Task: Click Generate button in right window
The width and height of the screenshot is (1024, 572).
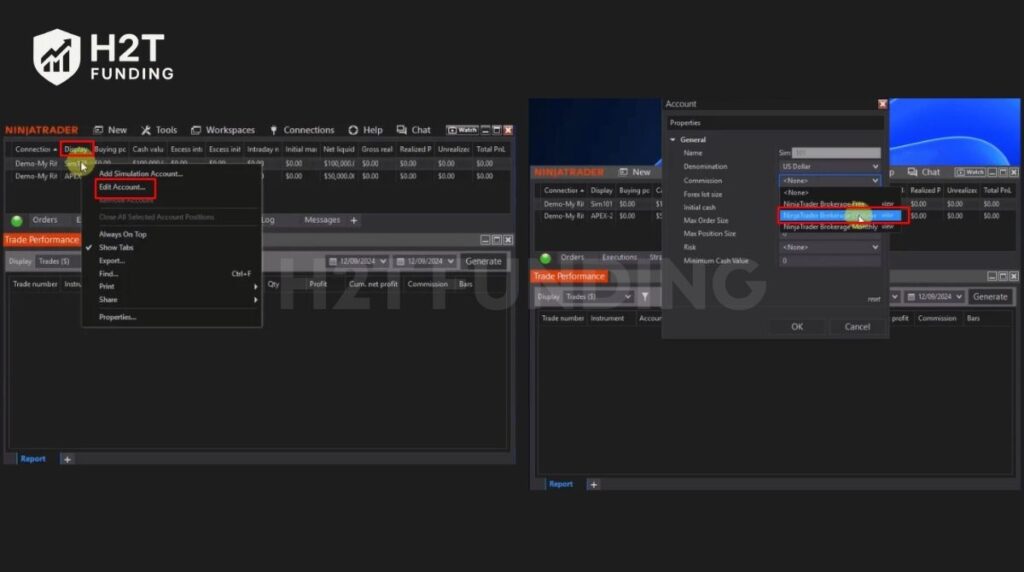Action: pyautogui.click(x=990, y=296)
